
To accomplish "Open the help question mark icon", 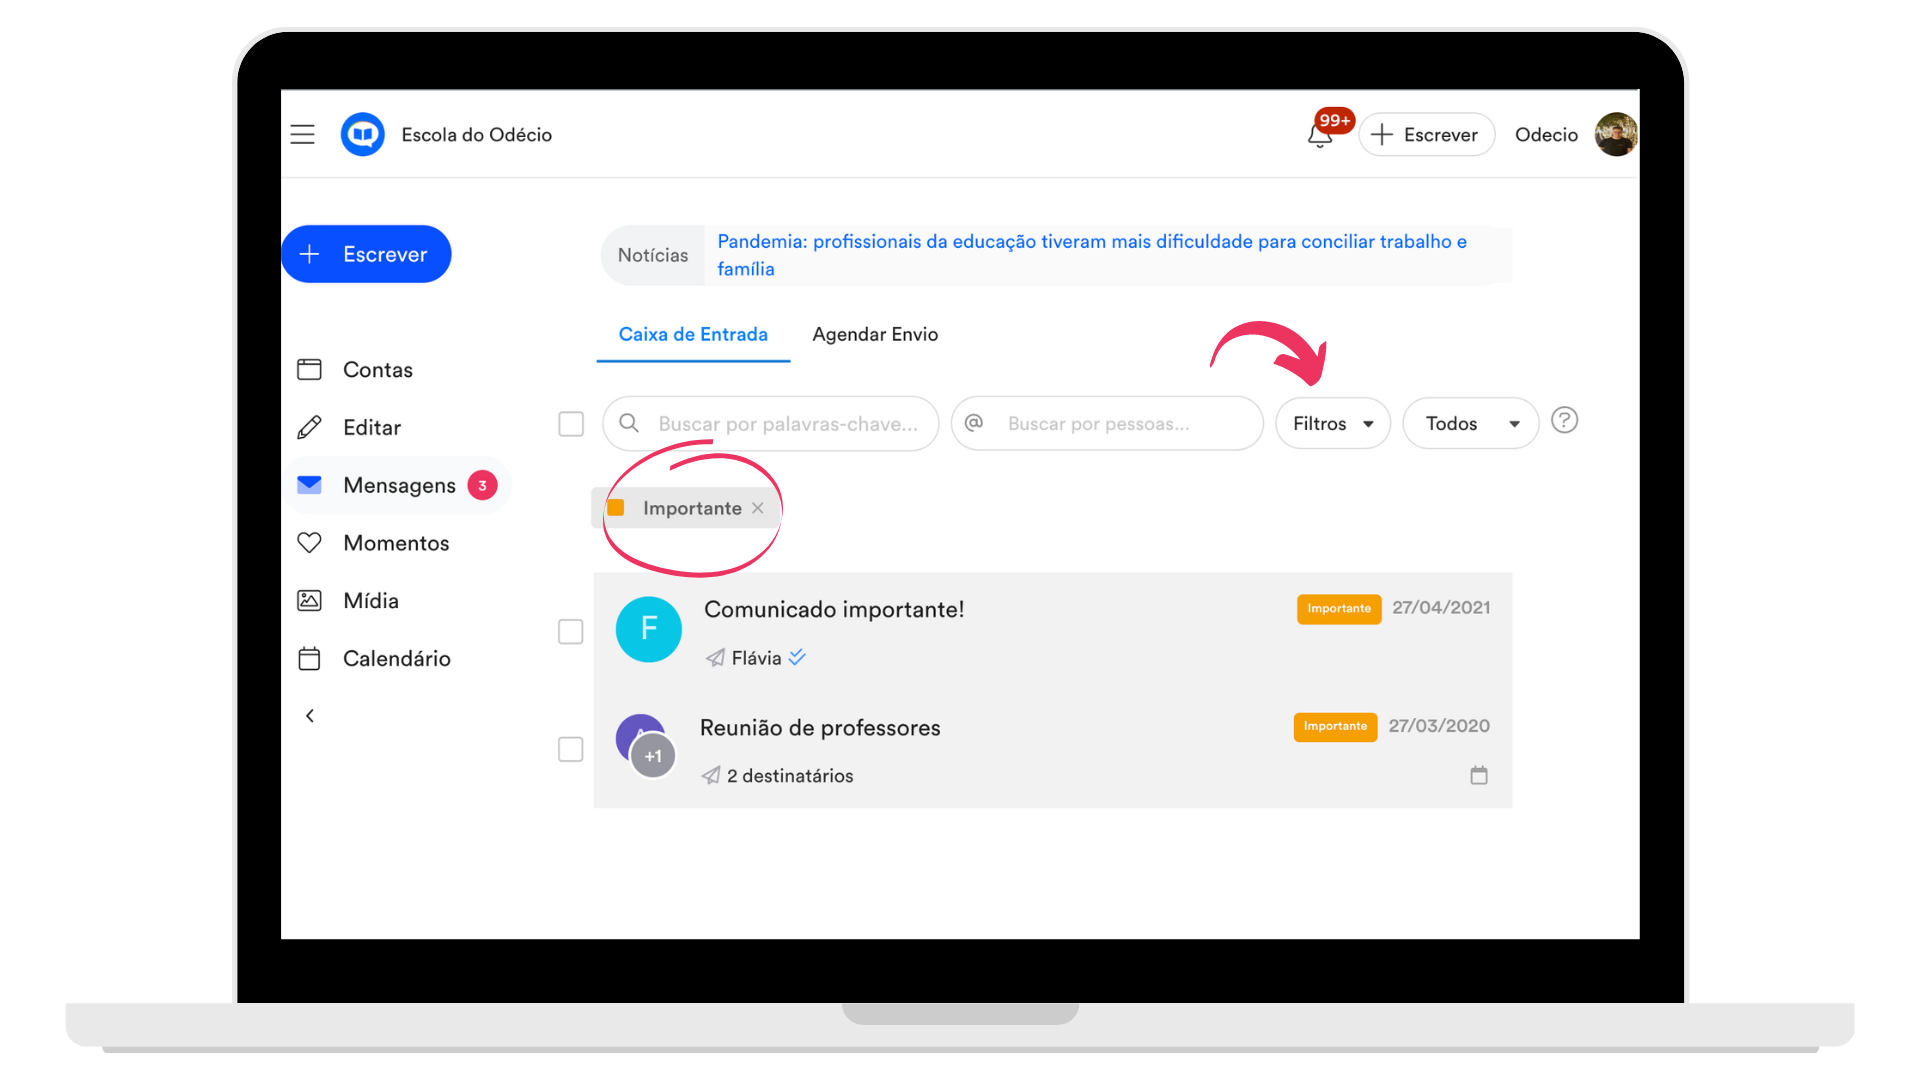I will [1564, 420].
